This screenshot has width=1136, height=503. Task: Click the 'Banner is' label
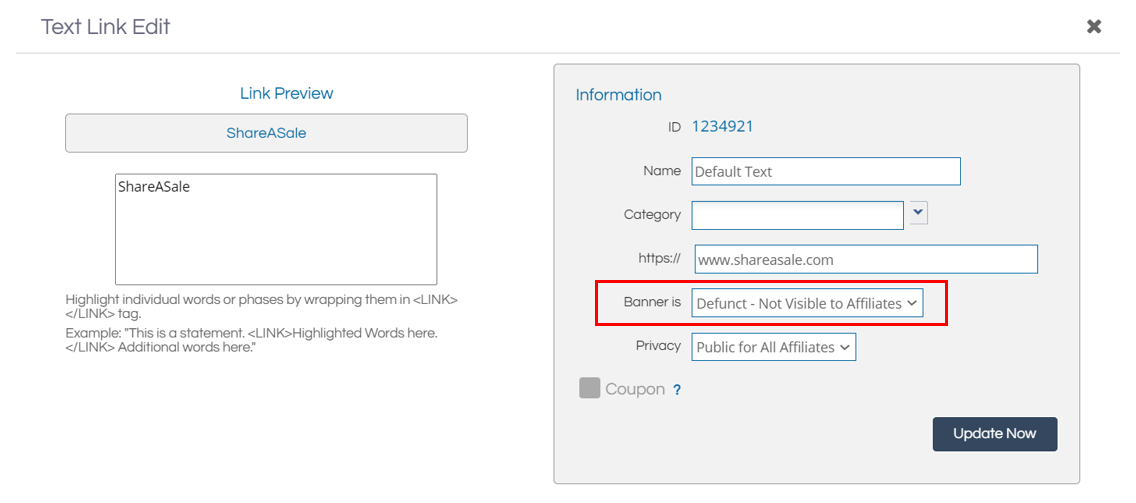pyautogui.click(x=652, y=302)
